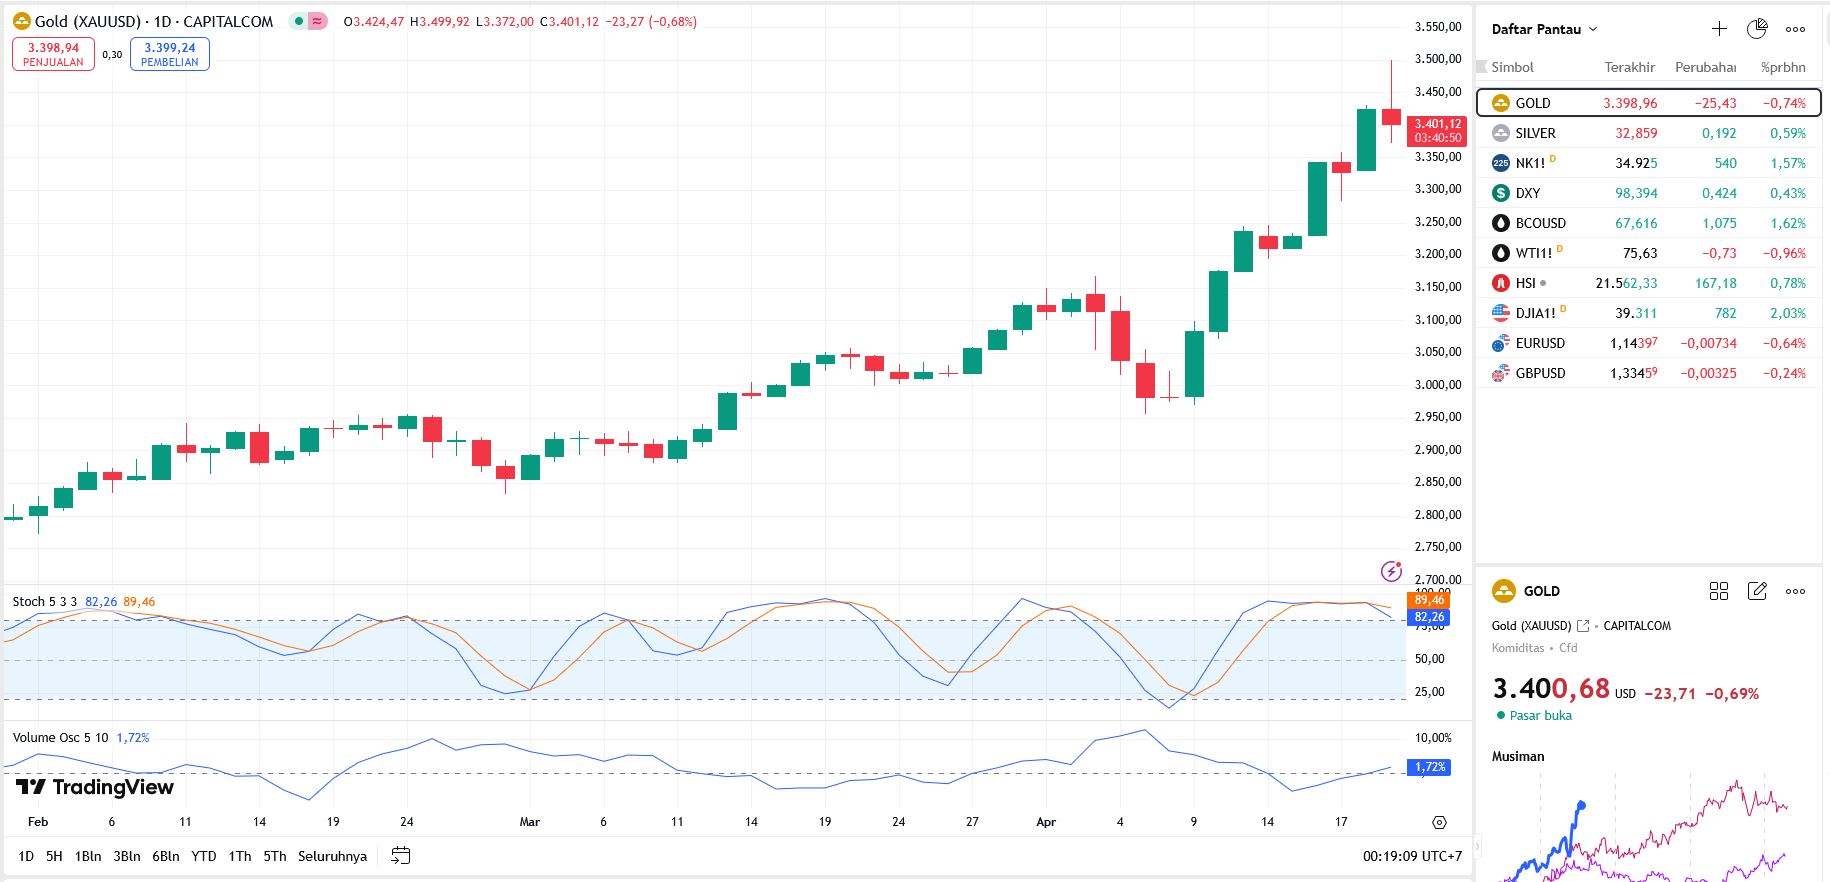Expand the Daftar Pantau dropdown

coord(1544,29)
